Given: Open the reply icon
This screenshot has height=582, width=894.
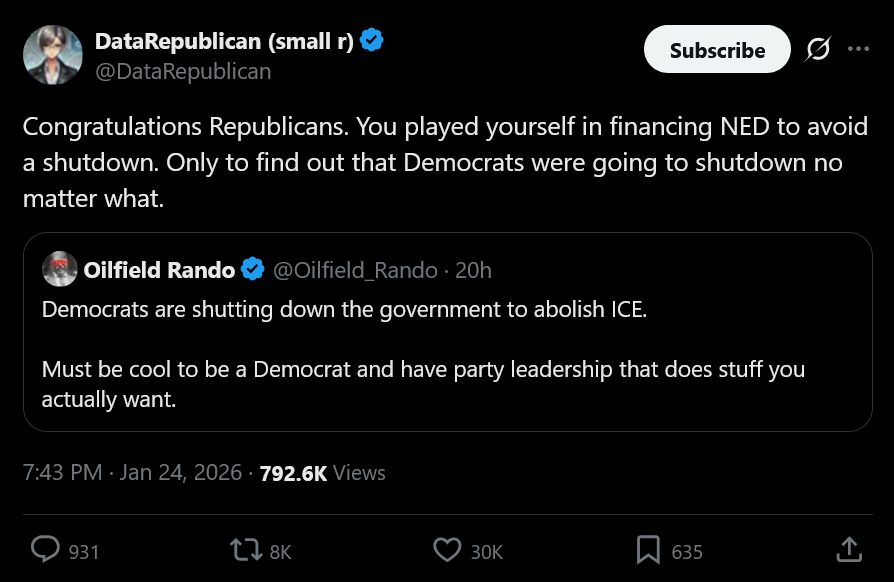Looking at the screenshot, I should pos(46,550).
